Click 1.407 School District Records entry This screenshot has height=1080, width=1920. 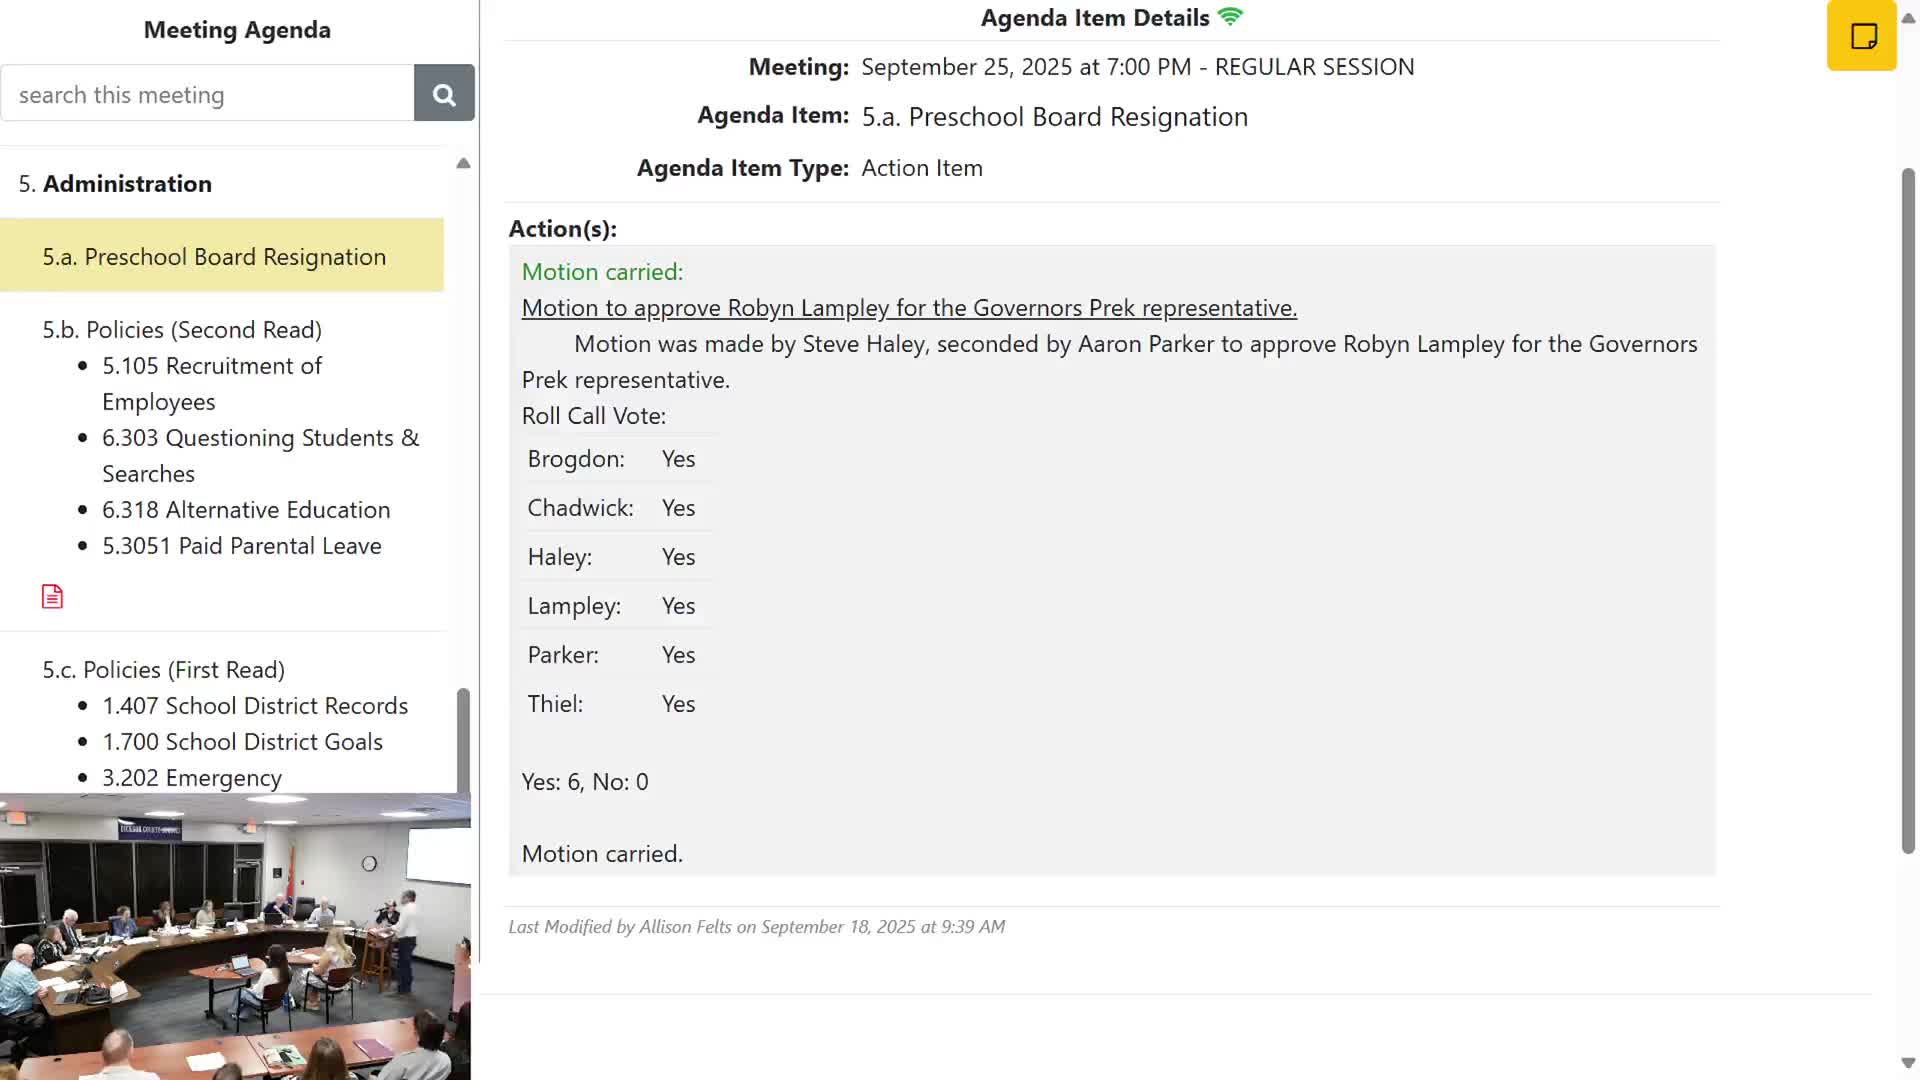coord(255,706)
